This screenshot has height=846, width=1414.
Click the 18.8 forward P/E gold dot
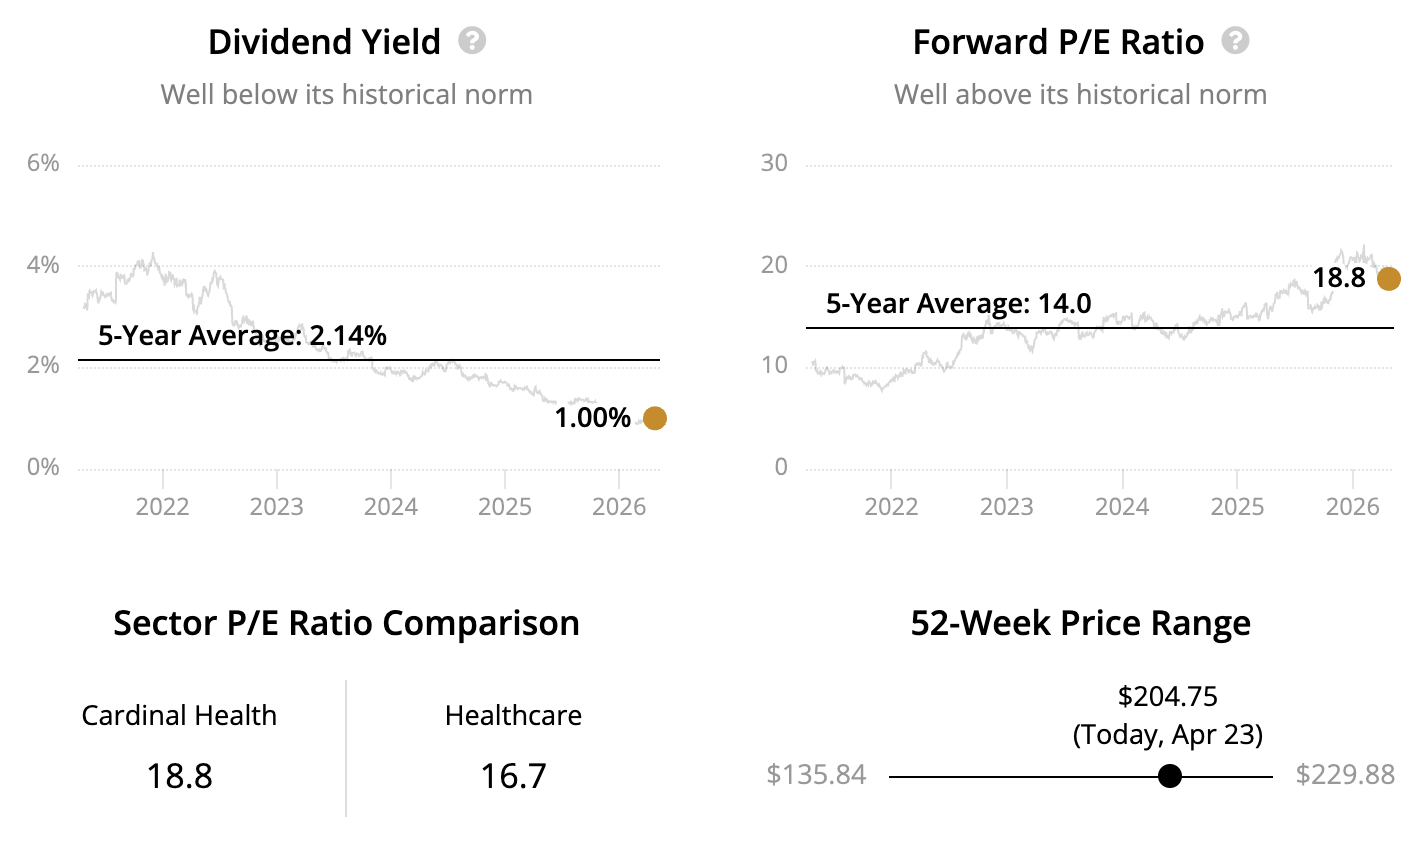click(1388, 279)
